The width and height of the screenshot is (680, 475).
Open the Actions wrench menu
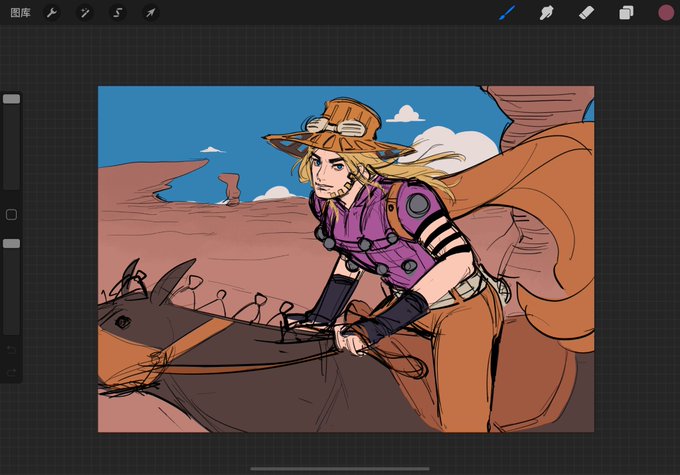52,13
